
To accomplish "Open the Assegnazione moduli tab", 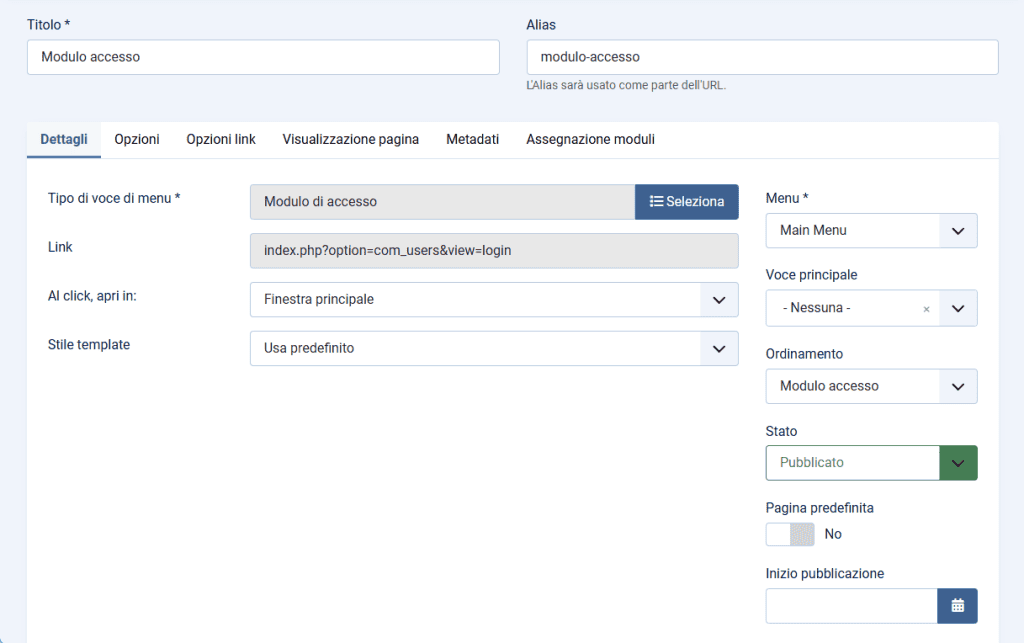I will click(590, 140).
